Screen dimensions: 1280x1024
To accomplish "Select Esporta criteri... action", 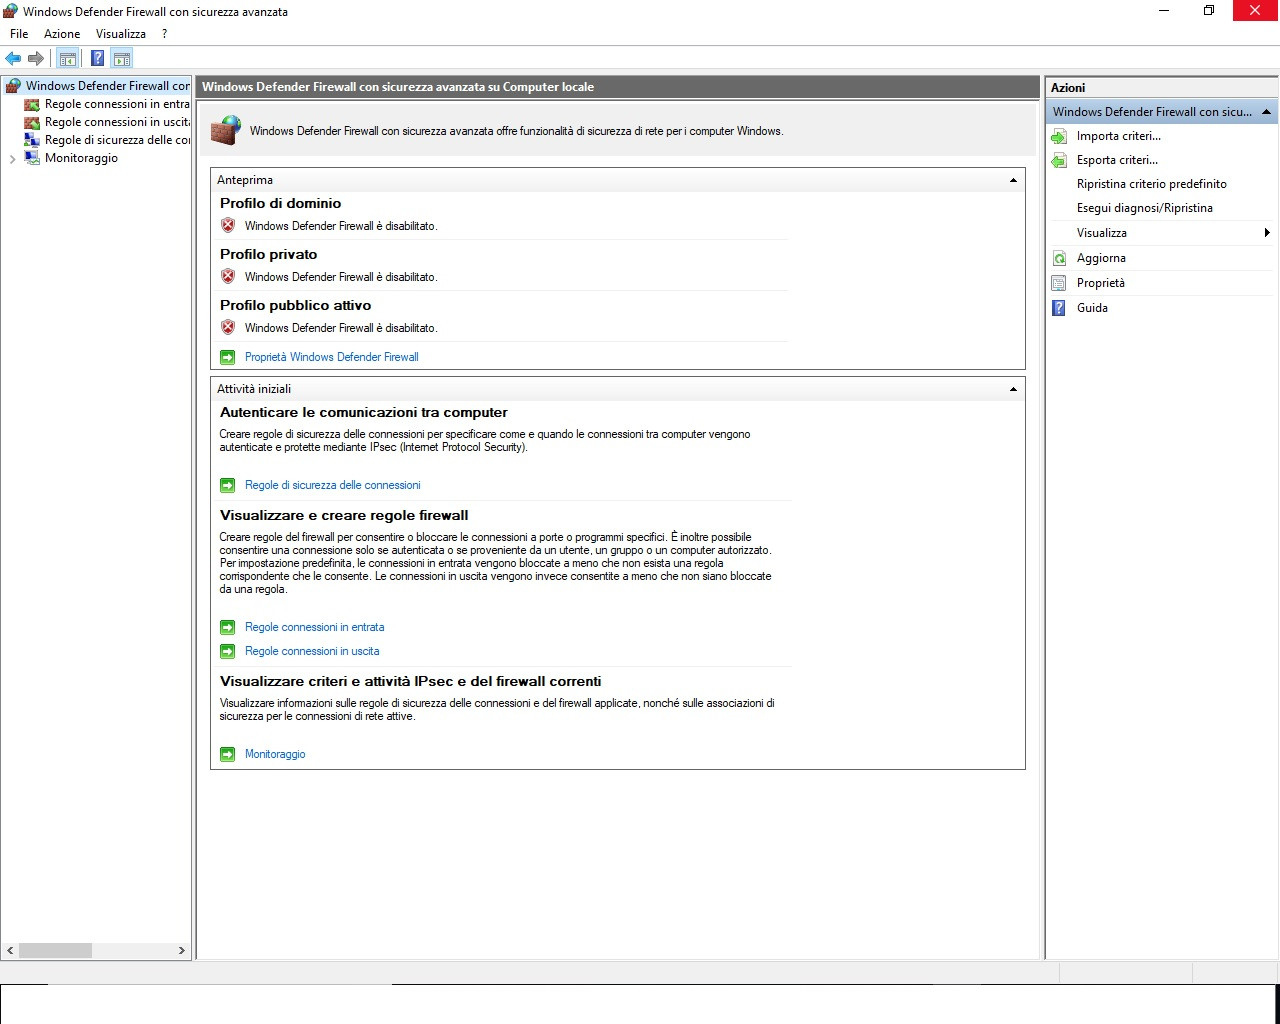I will click(1117, 160).
